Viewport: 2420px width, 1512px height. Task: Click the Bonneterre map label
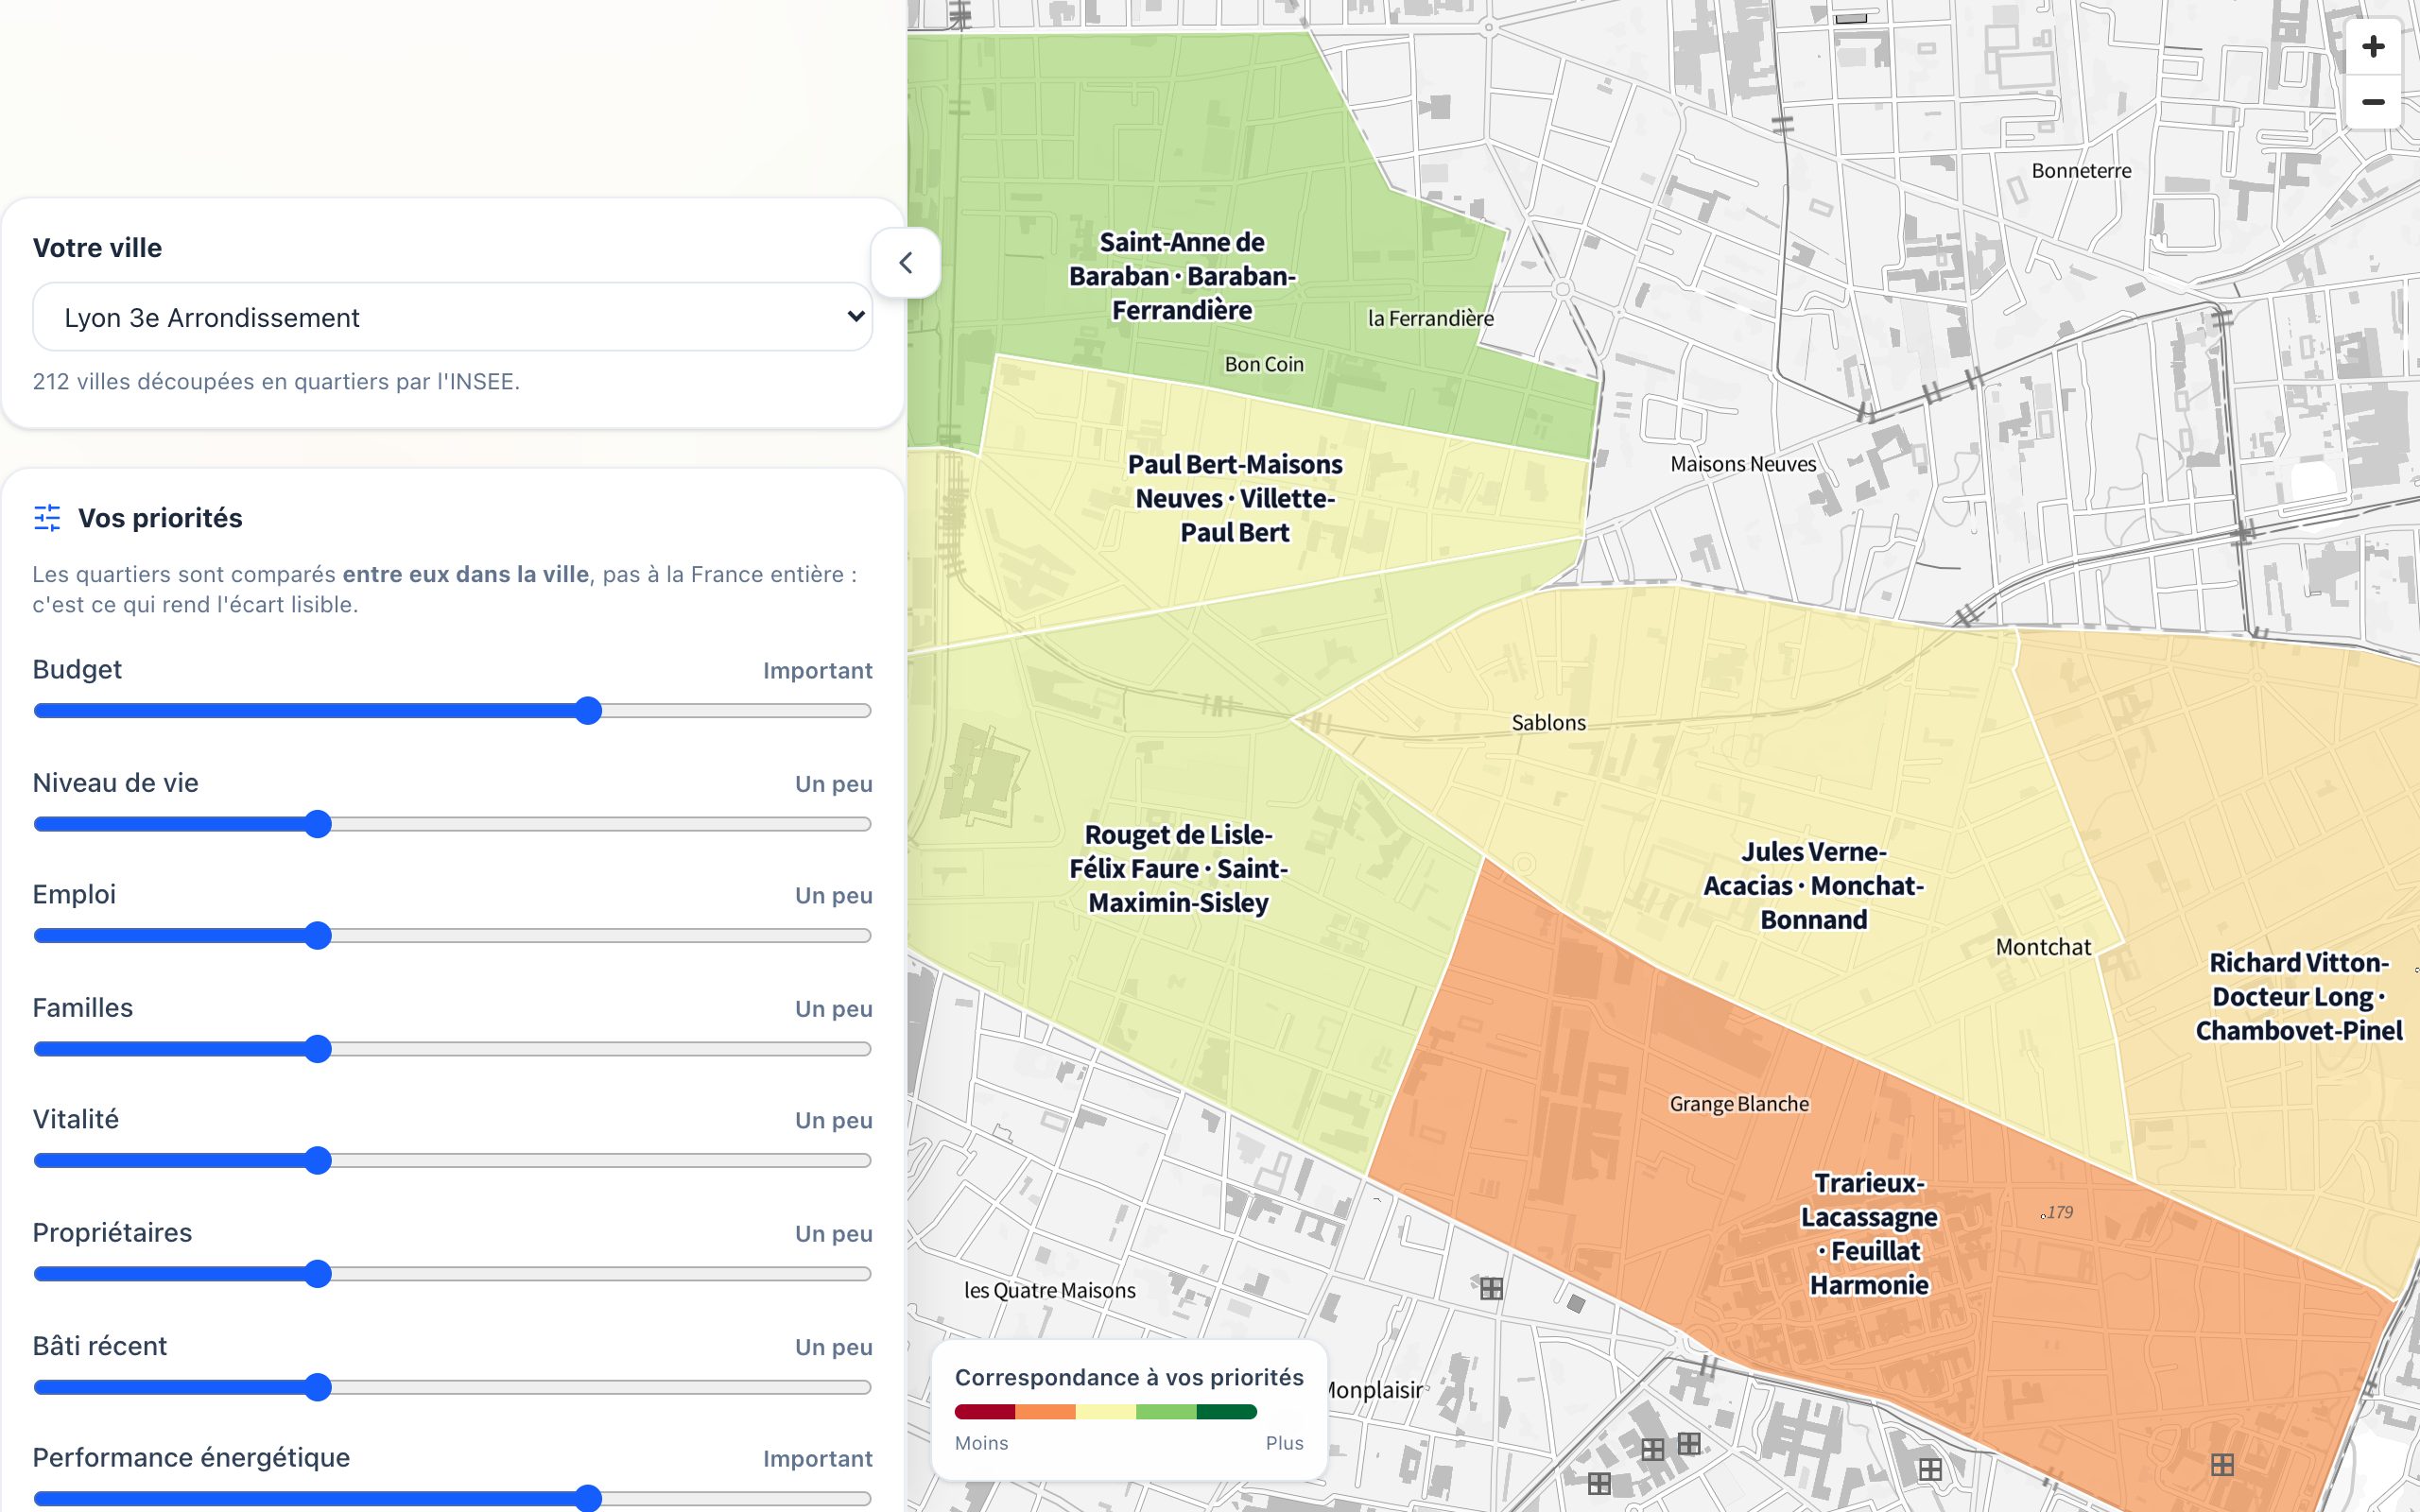click(2081, 171)
